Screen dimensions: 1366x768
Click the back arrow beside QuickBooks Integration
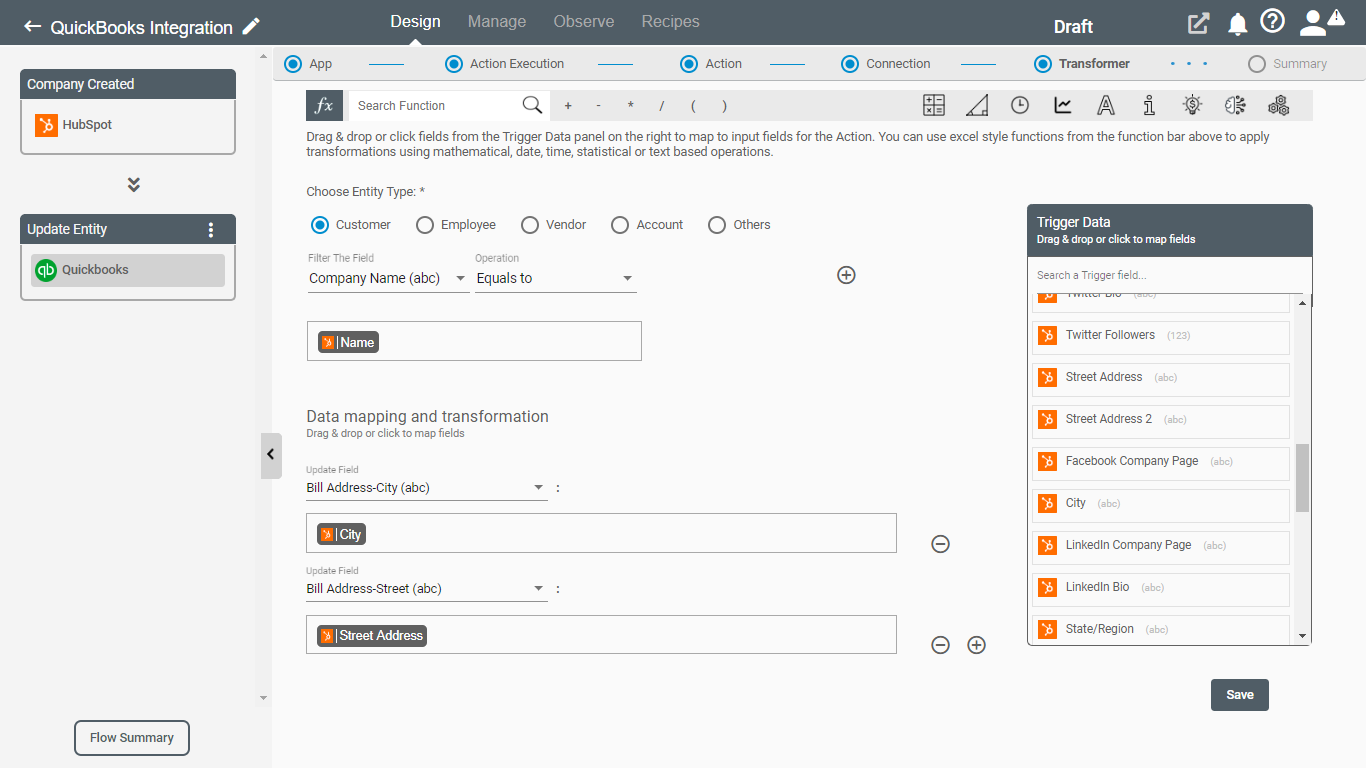[x=33, y=27]
